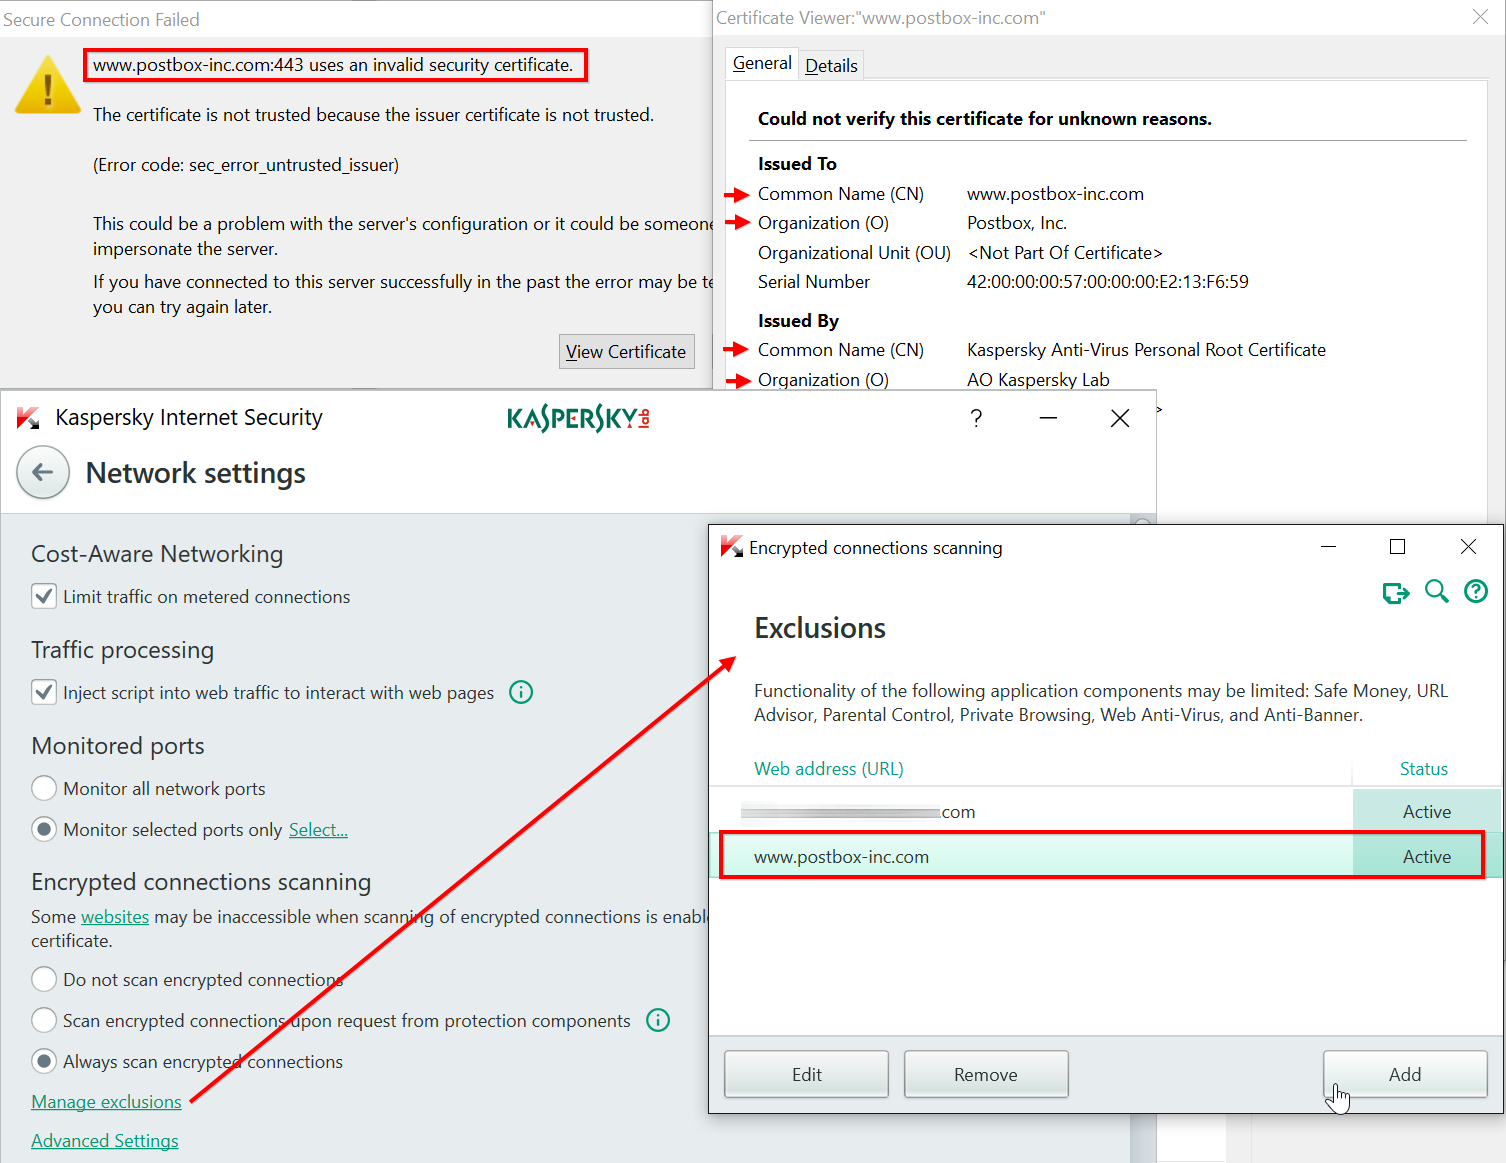The width and height of the screenshot is (1506, 1163).
Task: Maximize Encrypted connections scanning window
Action: (1397, 546)
